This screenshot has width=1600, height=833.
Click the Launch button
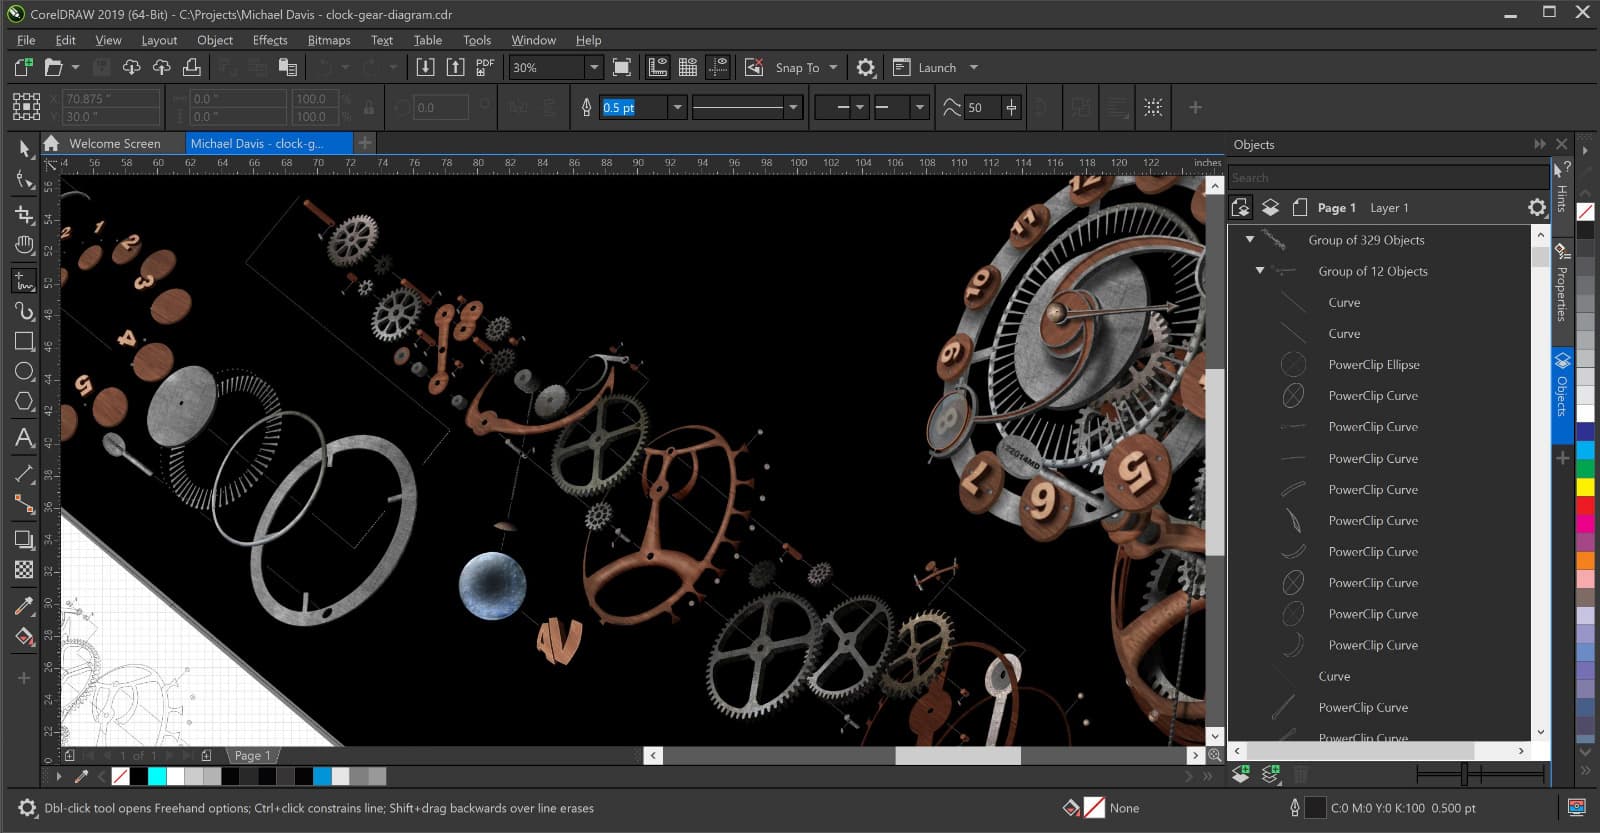(x=936, y=68)
